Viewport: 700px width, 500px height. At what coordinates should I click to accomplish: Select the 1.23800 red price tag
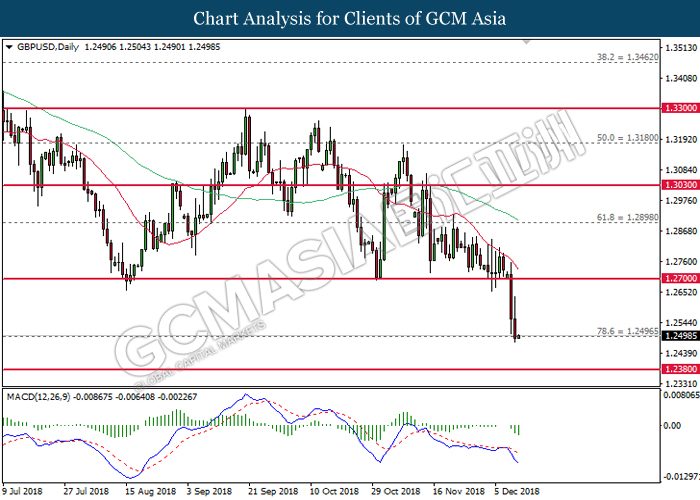click(x=680, y=369)
